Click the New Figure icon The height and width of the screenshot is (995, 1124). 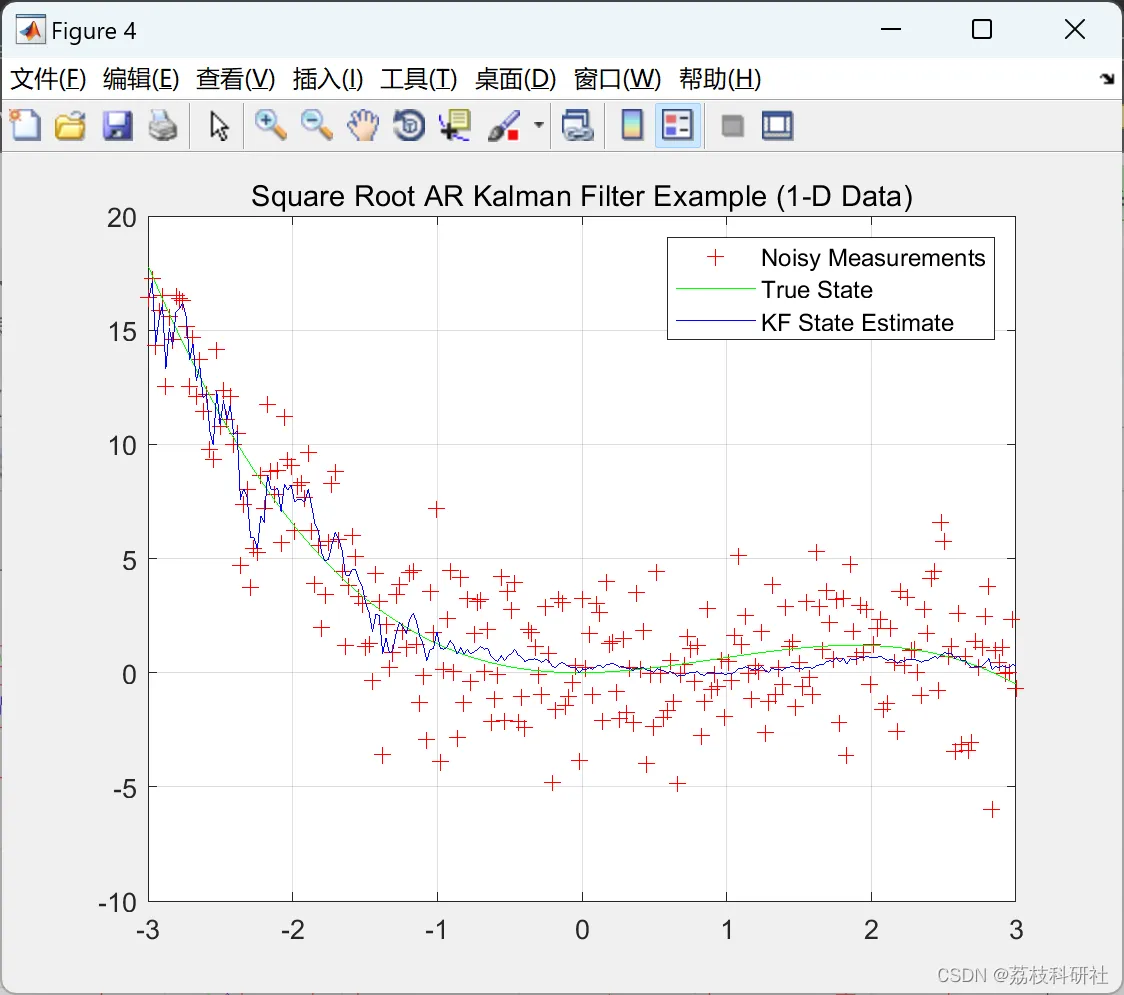[x=26, y=125]
